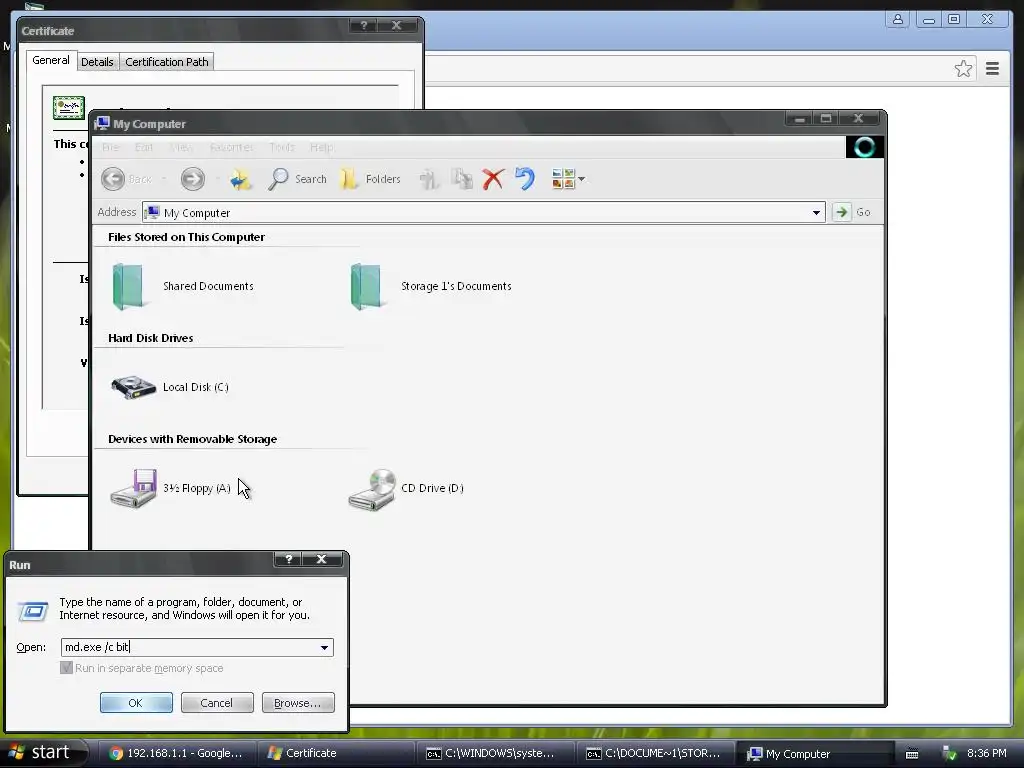Click Files Stored on This Computer heading

tap(186, 237)
